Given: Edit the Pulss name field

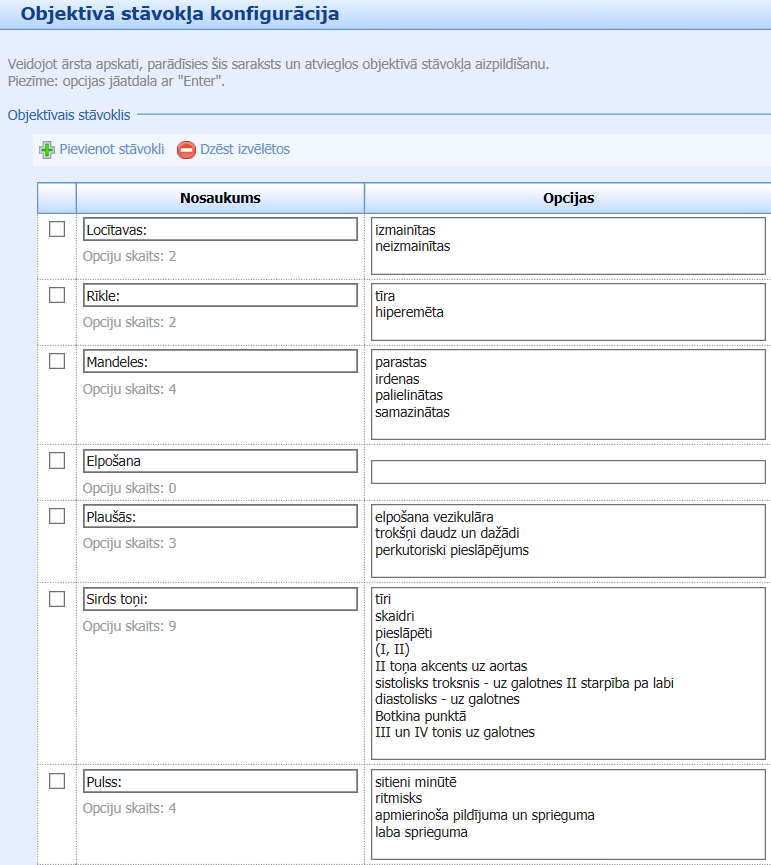Looking at the screenshot, I should coord(220,781).
